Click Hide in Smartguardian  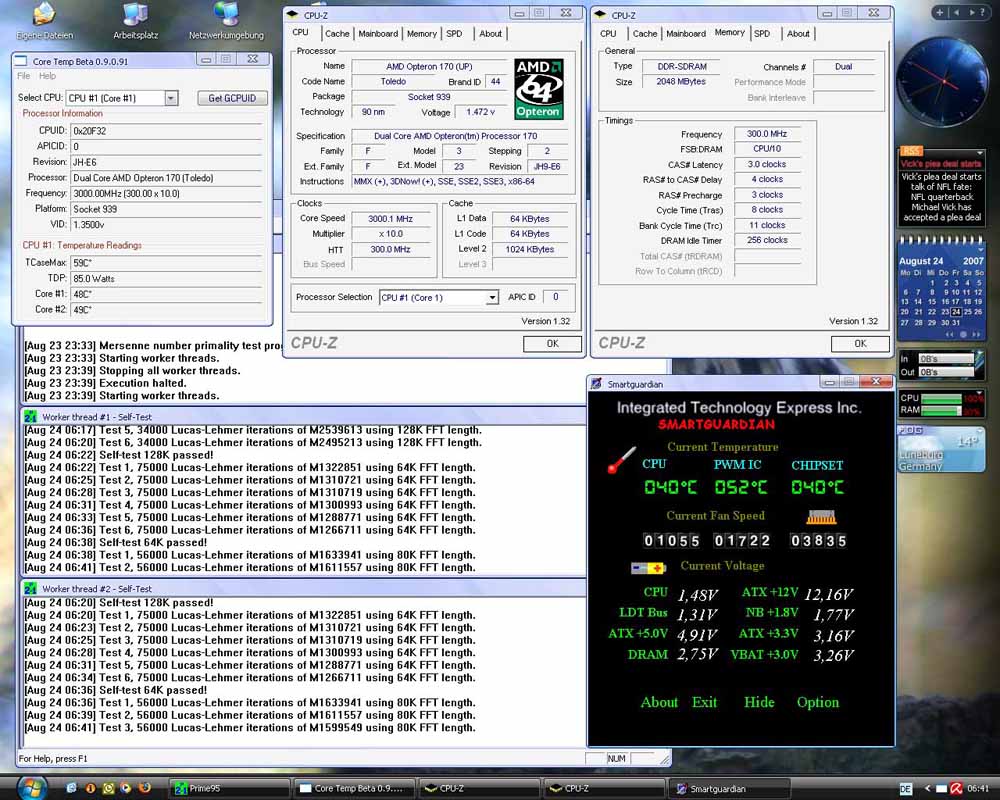click(759, 702)
